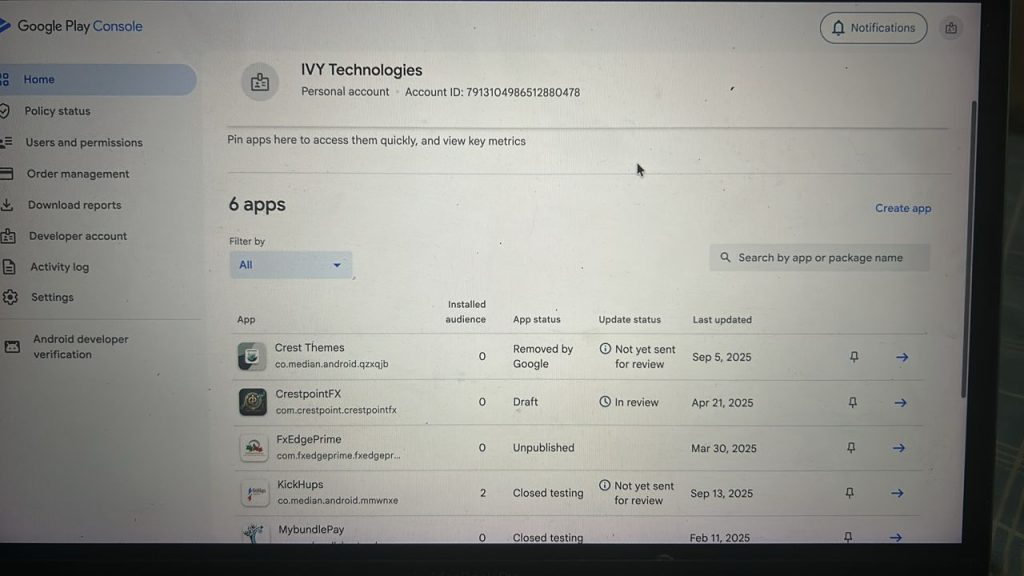Click the Create app link

click(x=903, y=208)
